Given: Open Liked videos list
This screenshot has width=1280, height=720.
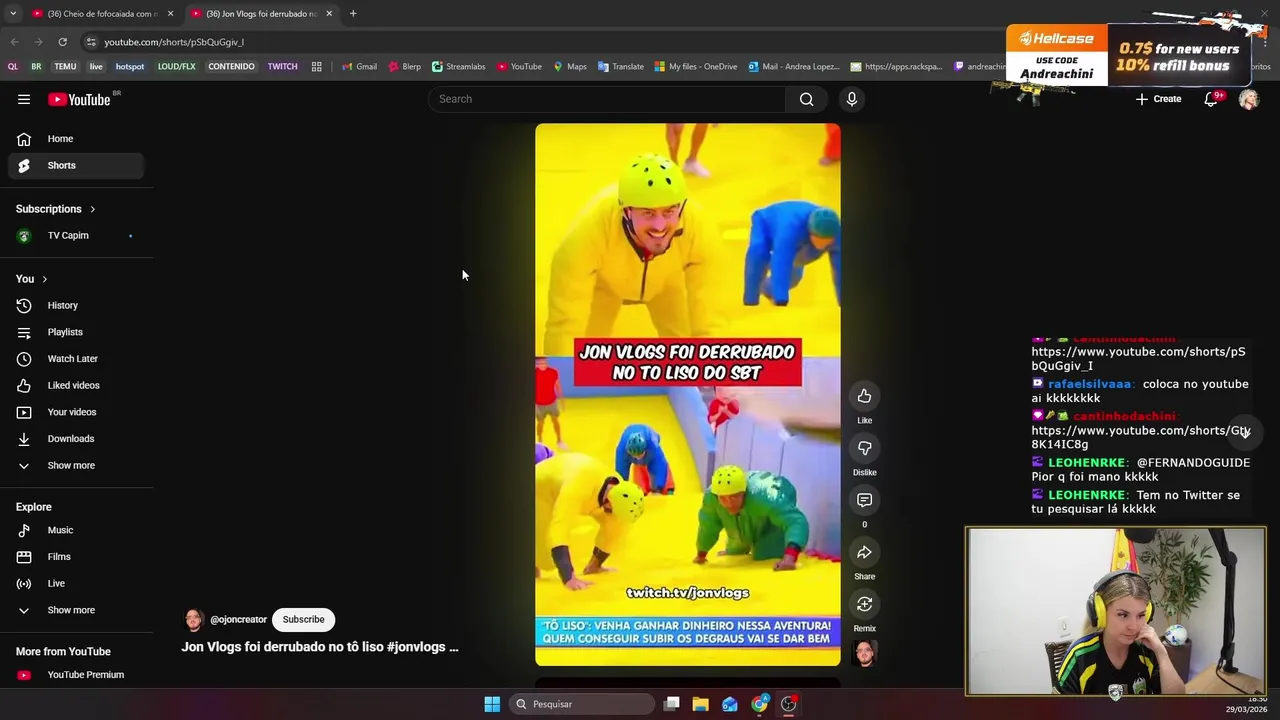Looking at the screenshot, I should click(76, 386).
